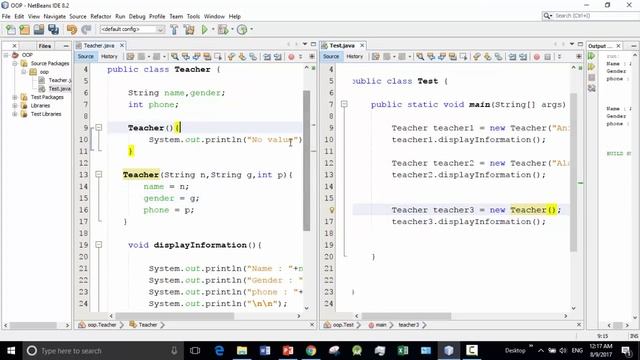Image resolution: width=640 pixels, height=360 pixels.
Task: Click the search magnifier icon in toolbar
Action: pos(547,16)
